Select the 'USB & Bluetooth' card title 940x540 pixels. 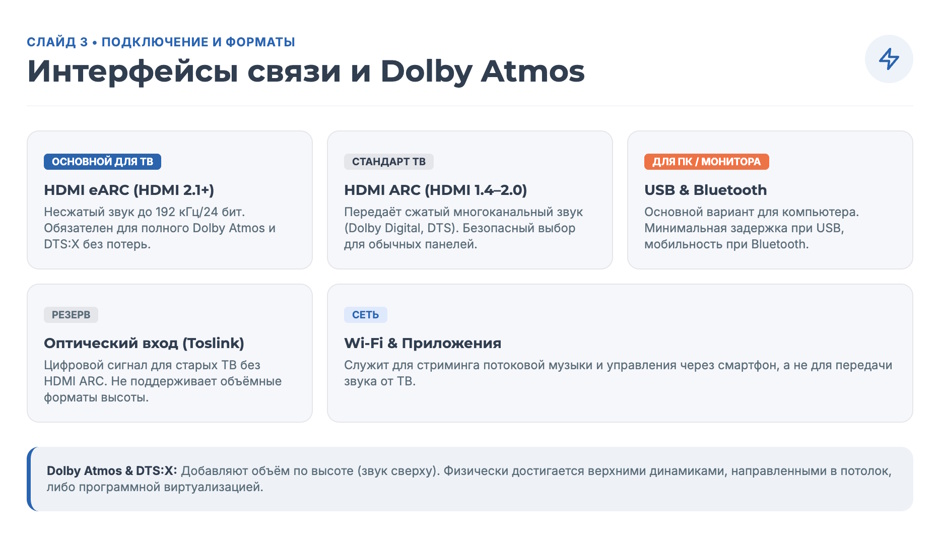[705, 190]
